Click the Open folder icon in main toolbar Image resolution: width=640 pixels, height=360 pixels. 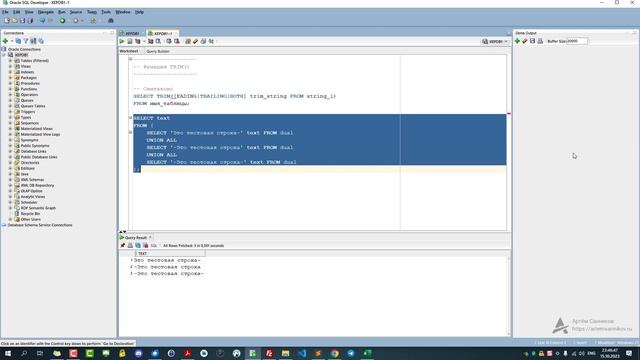[x=14, y=20]
